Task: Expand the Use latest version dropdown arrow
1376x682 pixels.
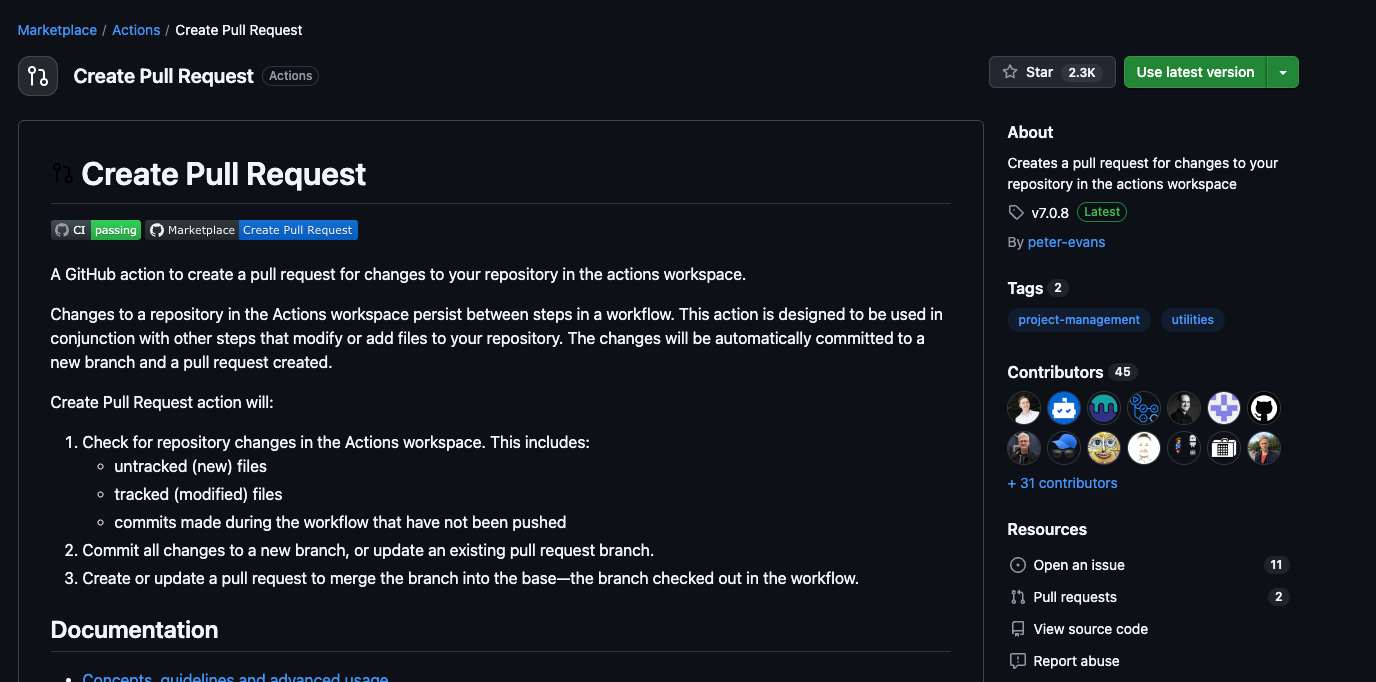Action: 1283,72
